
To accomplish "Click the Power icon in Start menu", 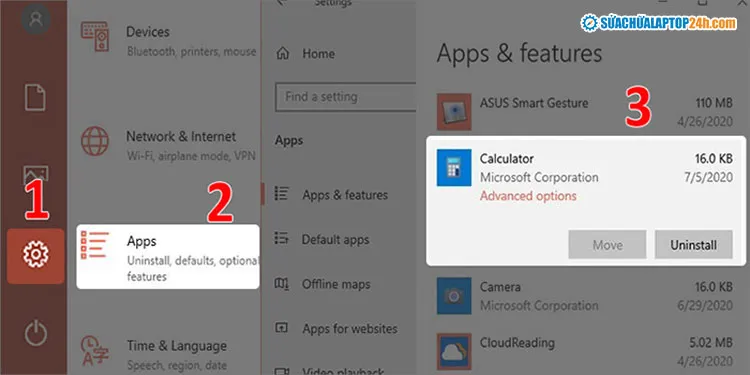I will click(x=36, y=333).
